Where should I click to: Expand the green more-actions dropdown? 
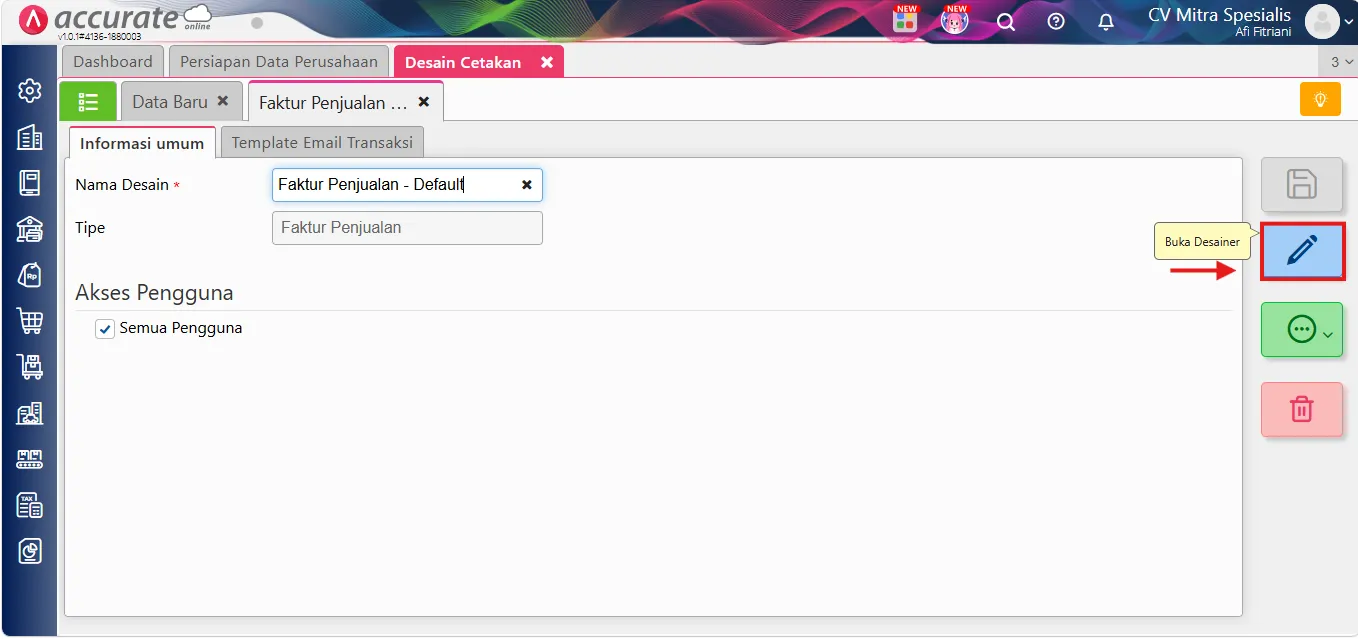[1301, 330]
